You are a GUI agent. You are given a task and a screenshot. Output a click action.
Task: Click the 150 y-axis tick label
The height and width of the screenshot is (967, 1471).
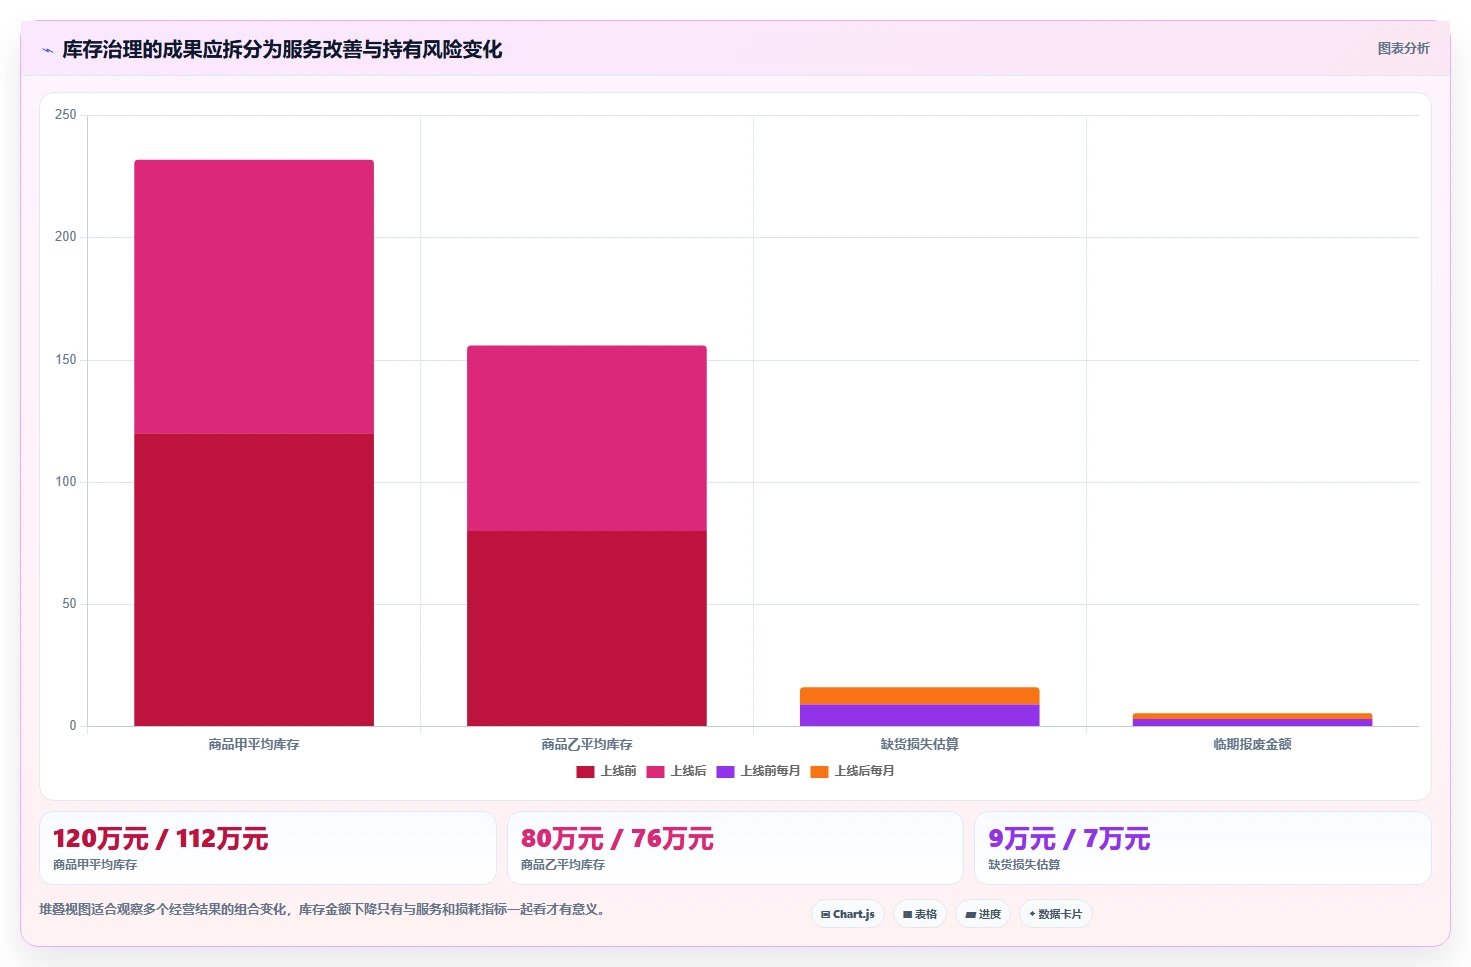pyautogui.click(x=66, y=360)
